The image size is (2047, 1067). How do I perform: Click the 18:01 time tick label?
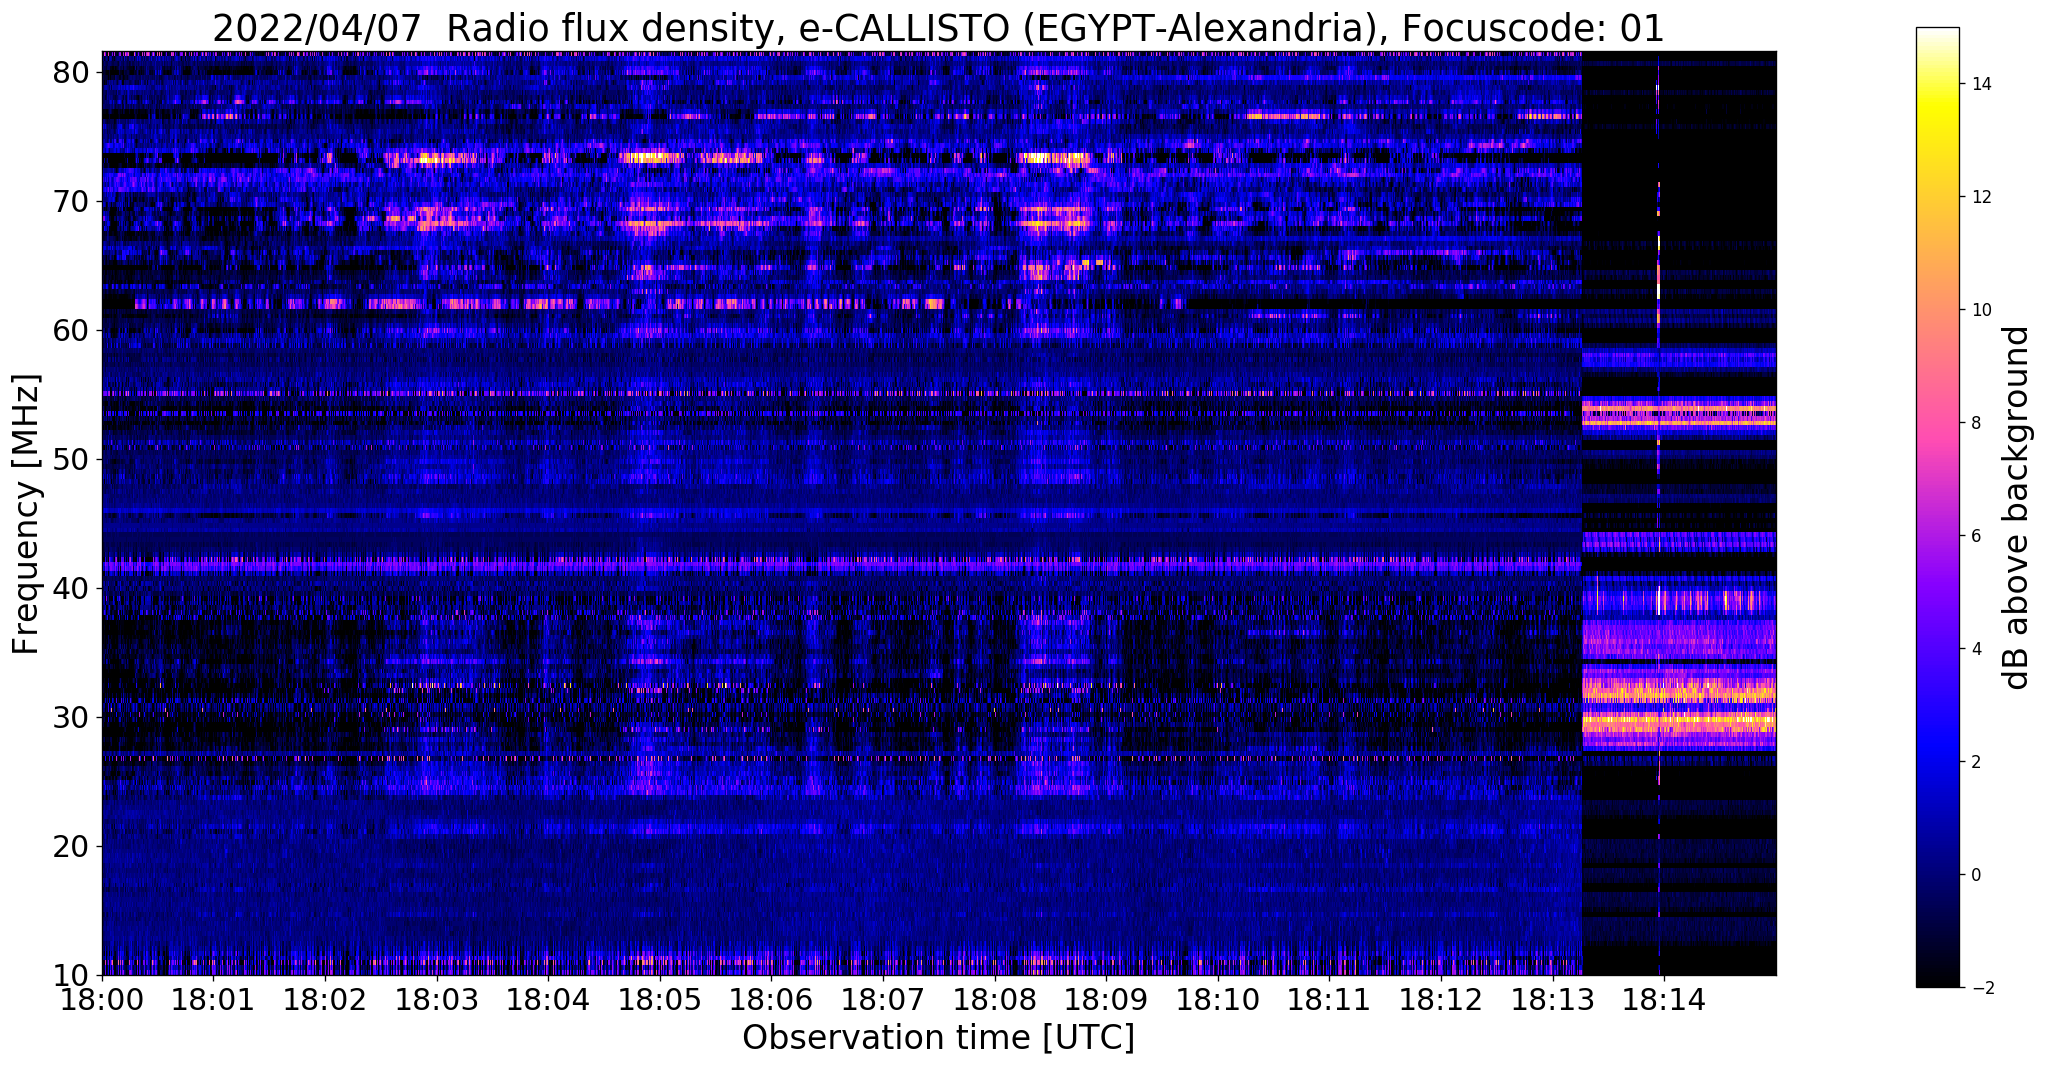coord(213,999)
